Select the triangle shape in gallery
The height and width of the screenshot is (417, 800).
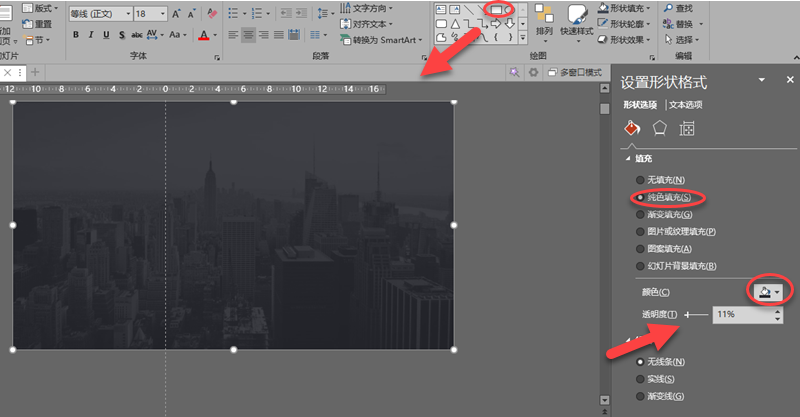click(455, 23)
